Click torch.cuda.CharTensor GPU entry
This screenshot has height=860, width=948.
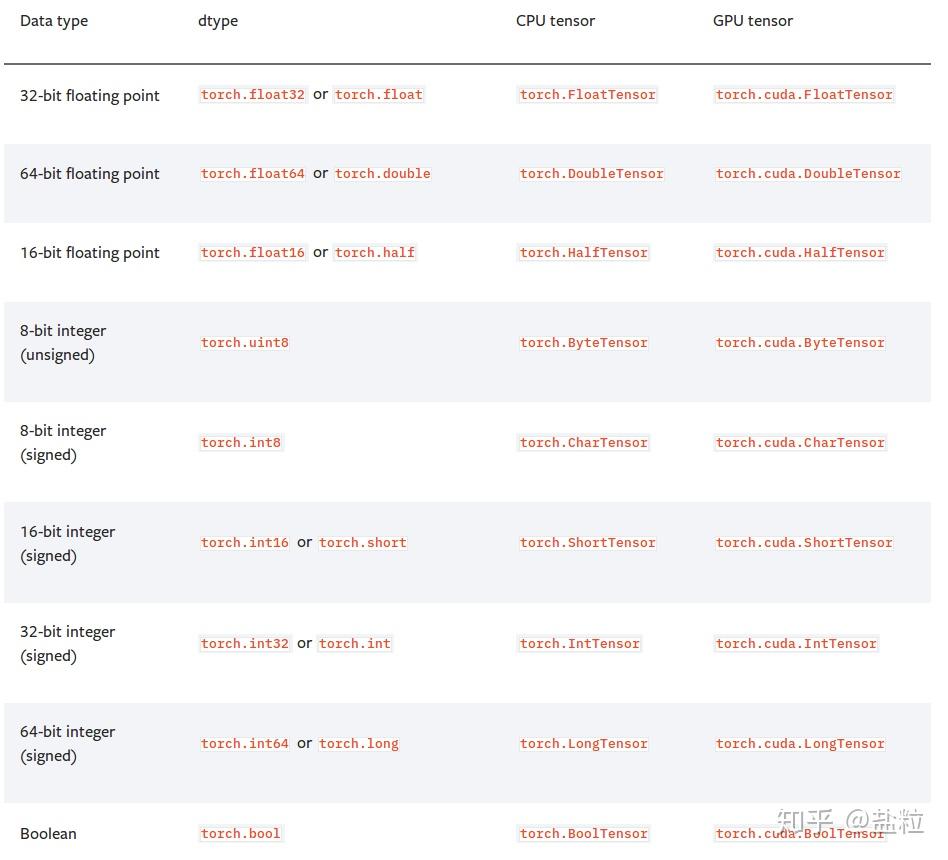point(800,443)
